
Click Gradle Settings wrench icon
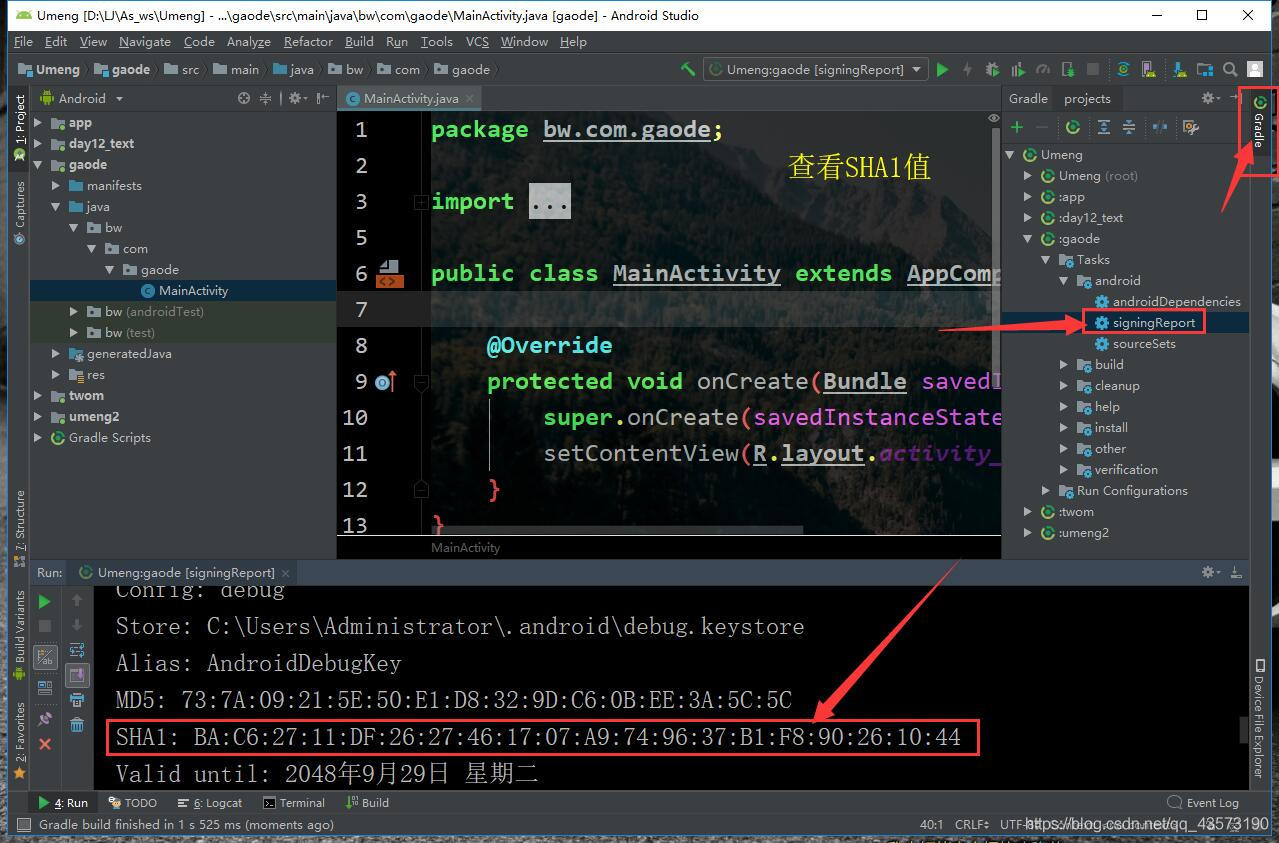[1190, 127]
